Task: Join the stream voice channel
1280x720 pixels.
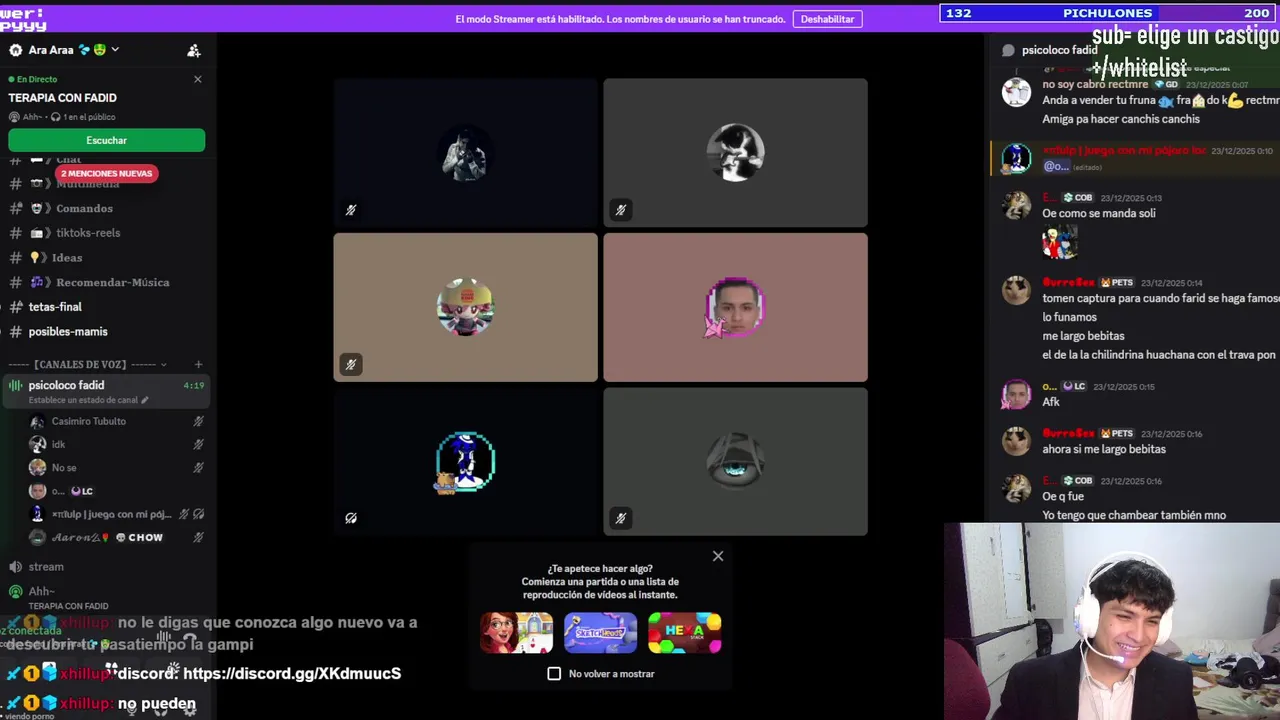Action: coord(106,567)
